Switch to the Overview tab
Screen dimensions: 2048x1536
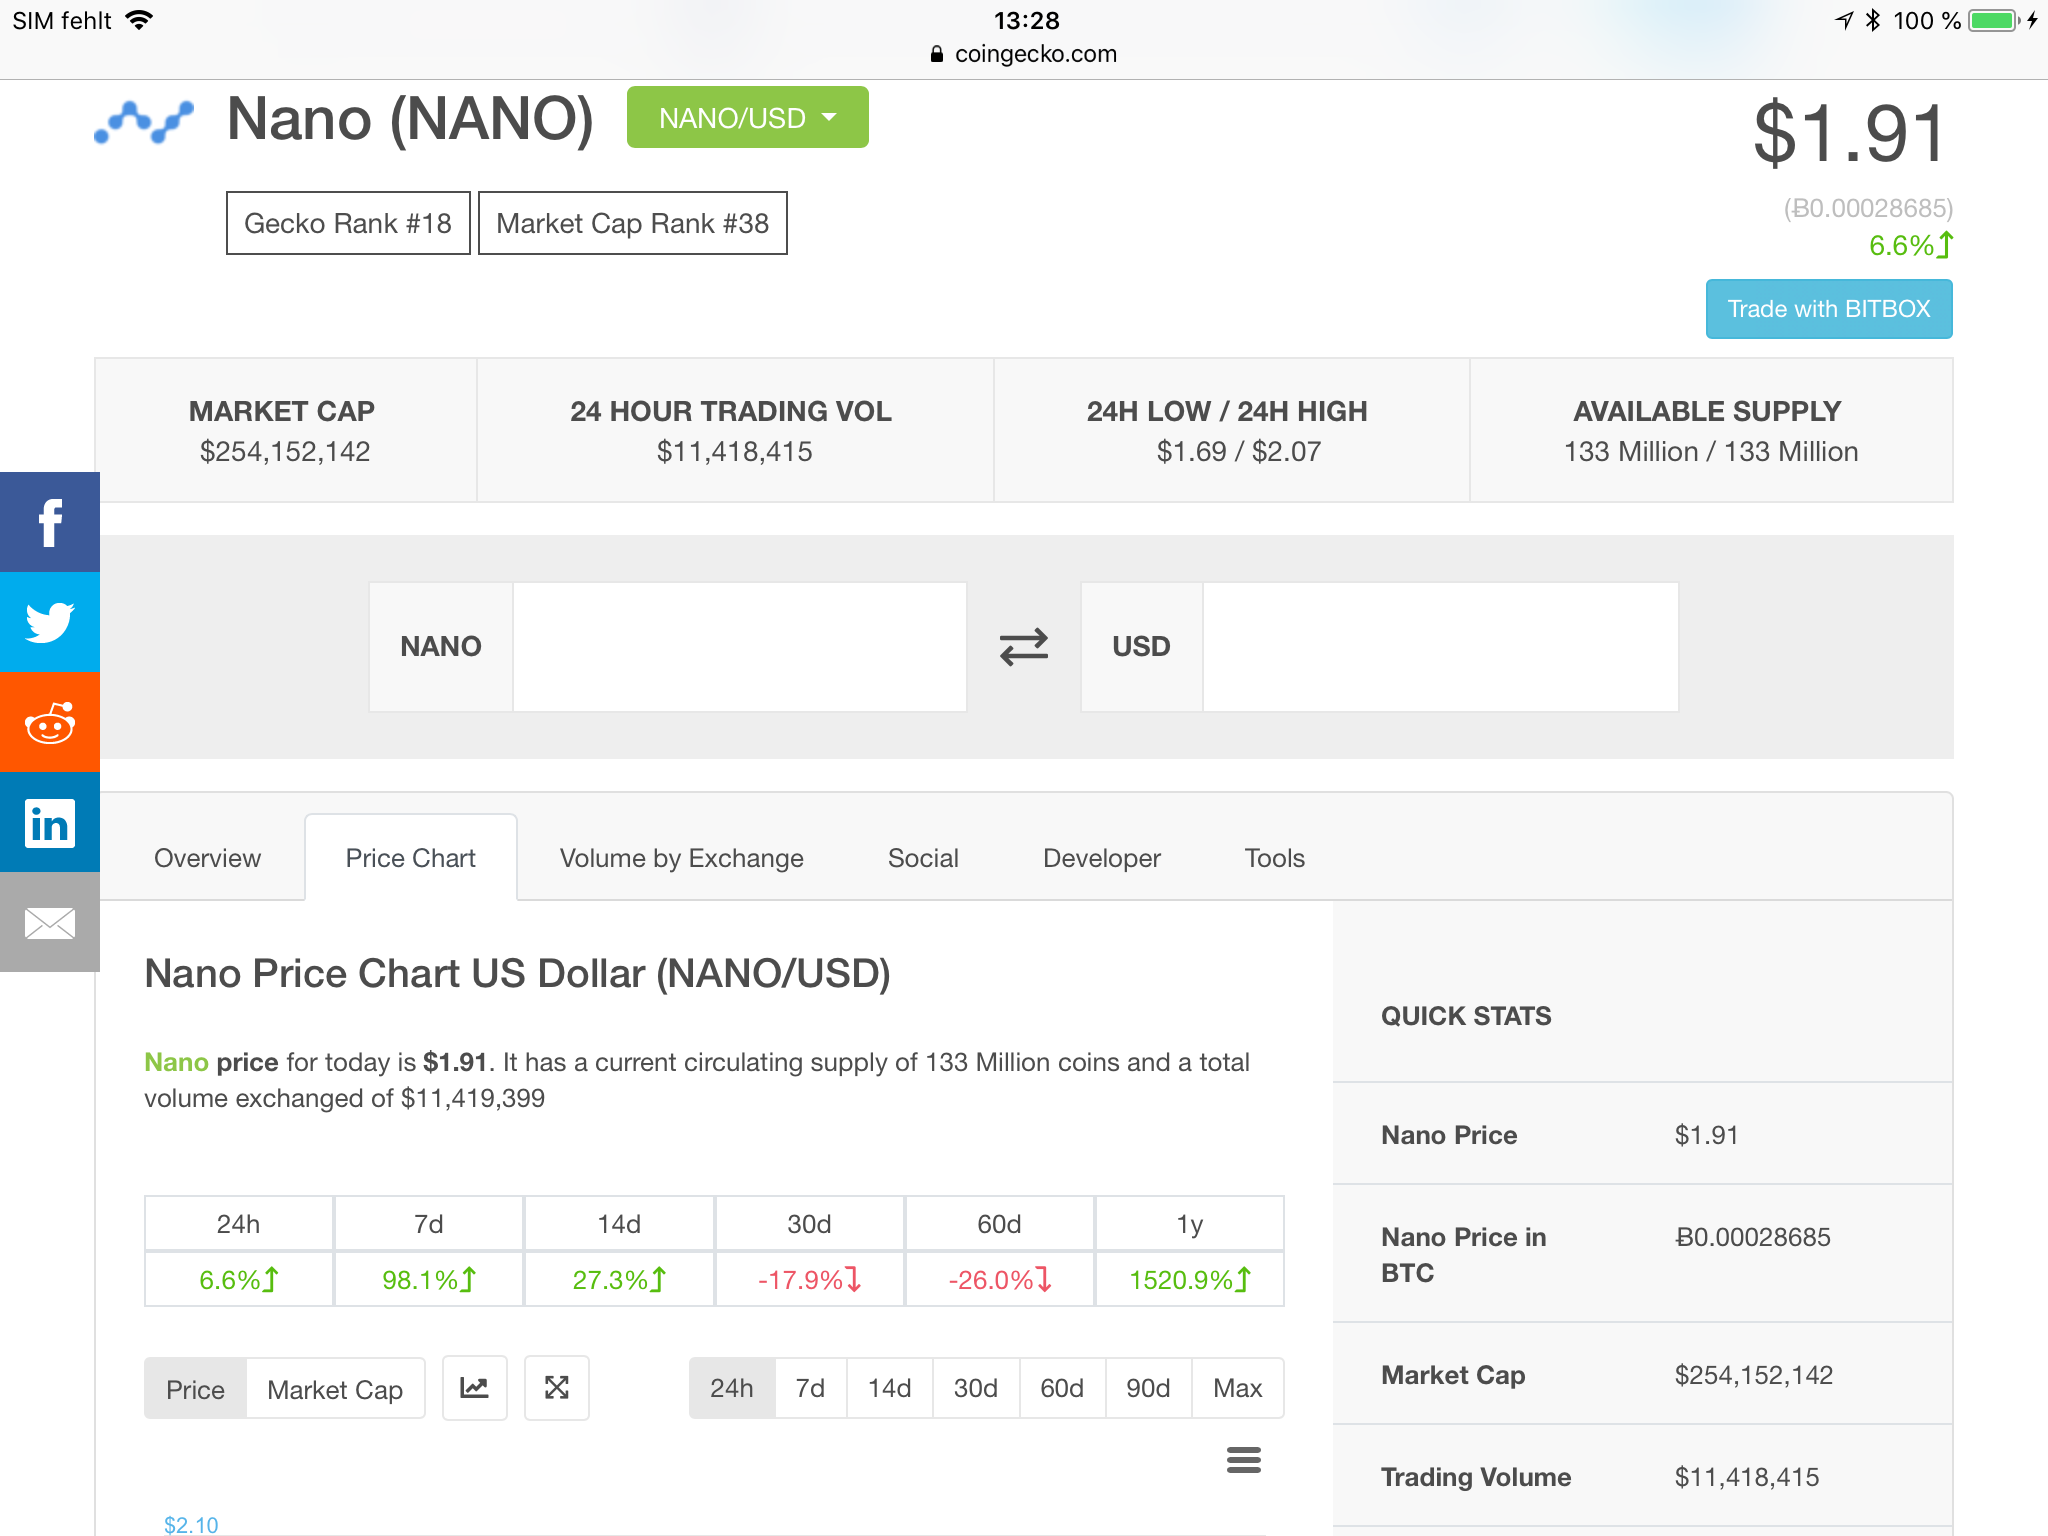207,858
